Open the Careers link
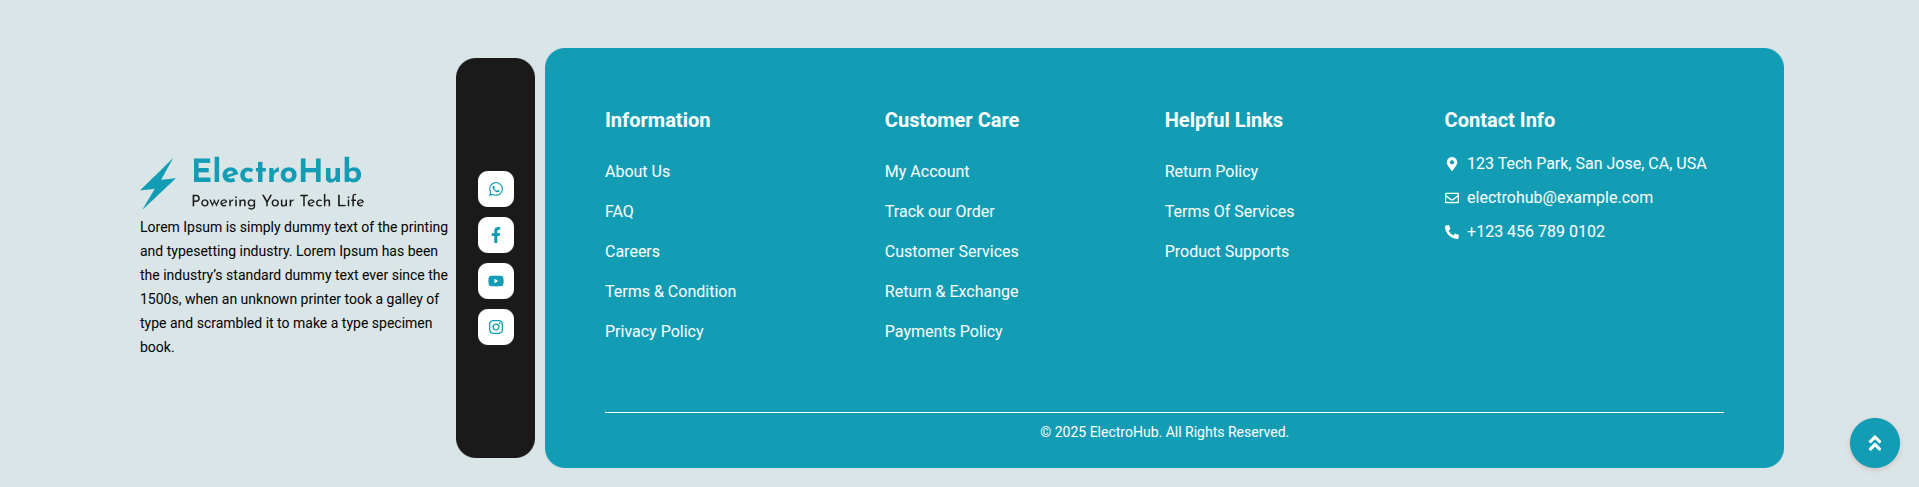The height and width of the screenshot is (487, 1919). [x=632, y=252]
